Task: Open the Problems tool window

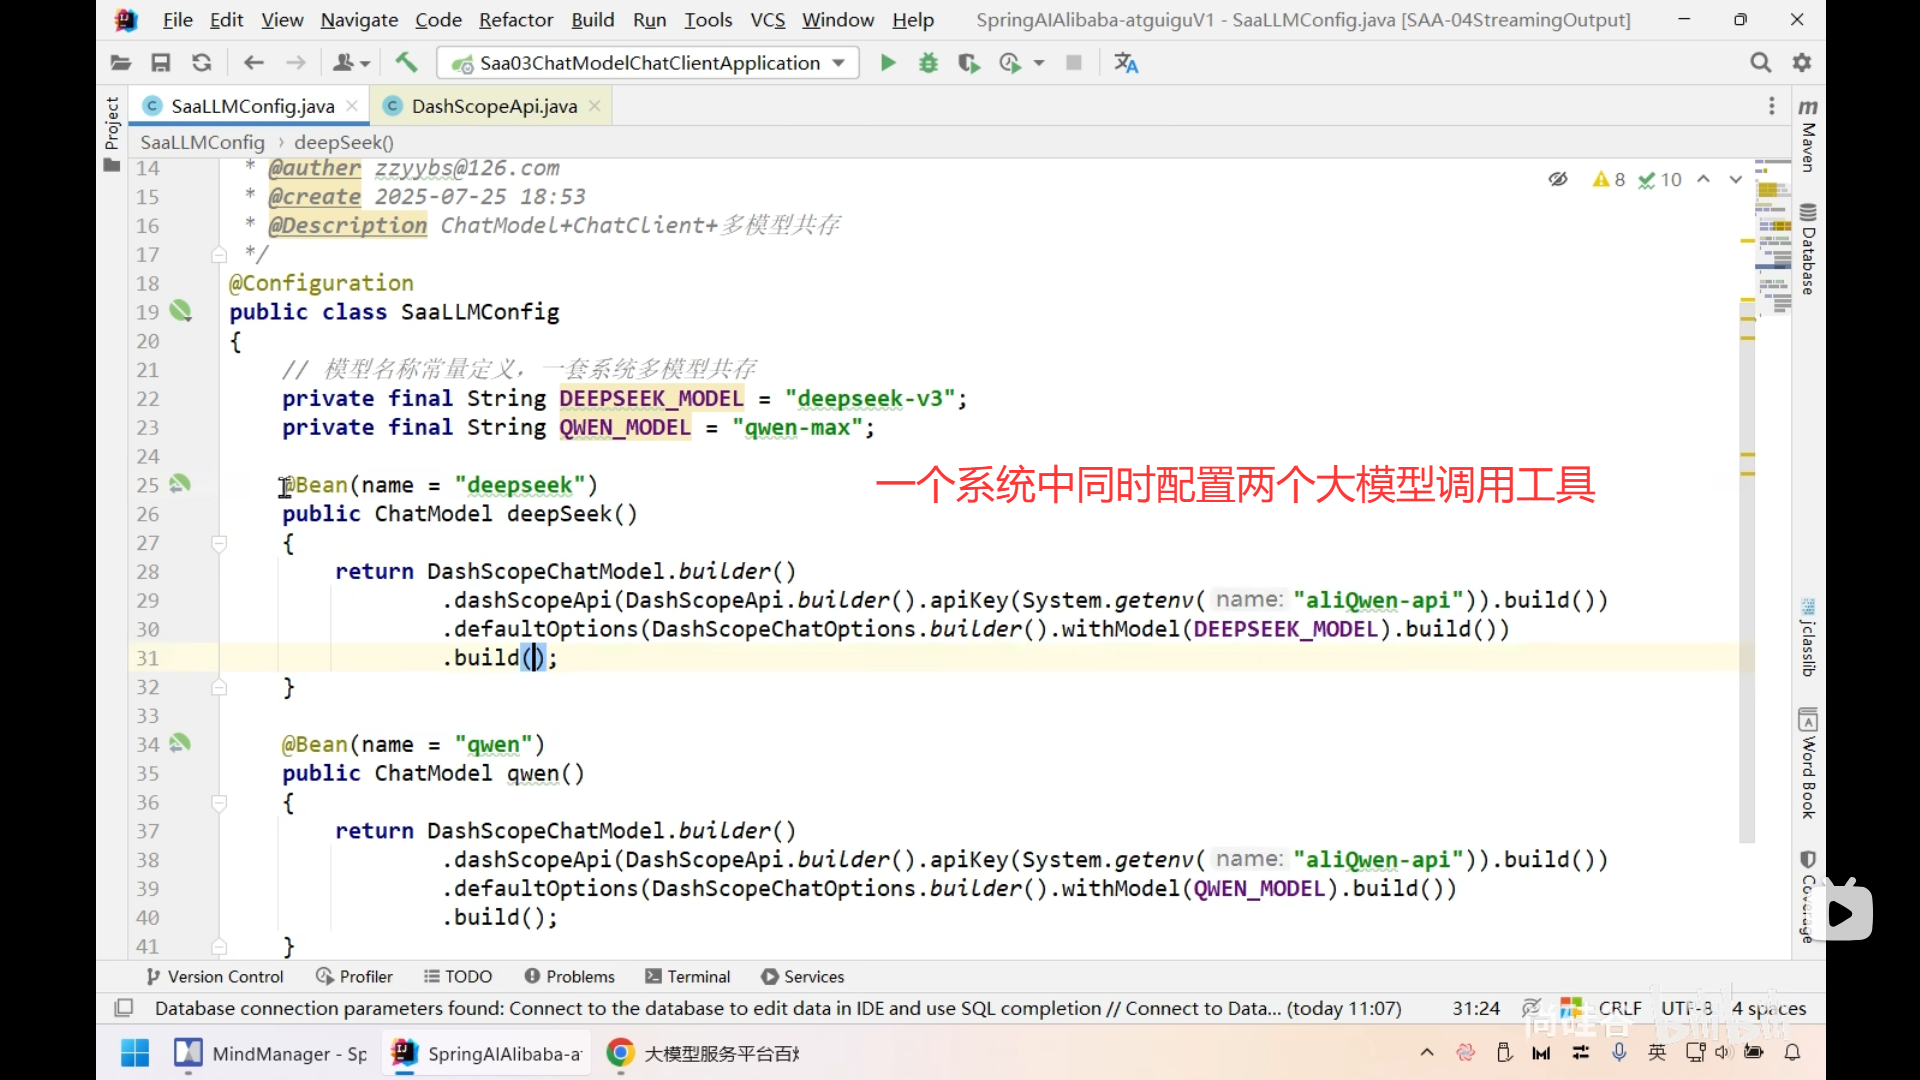Action: (x=569, y=977)
